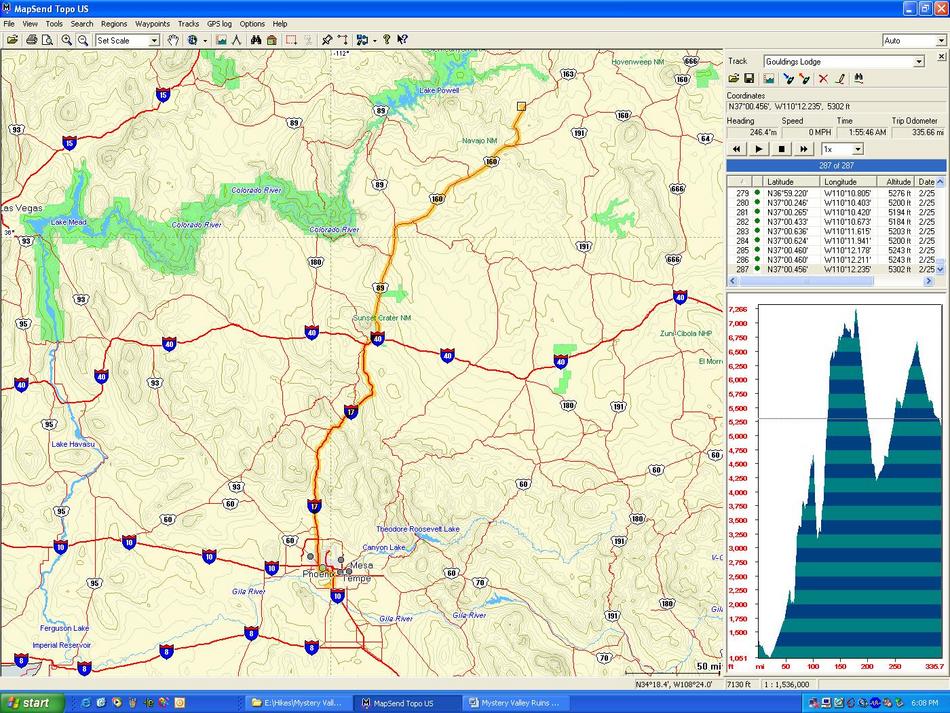Open the Auto dropdown at top right

(940, 41)
